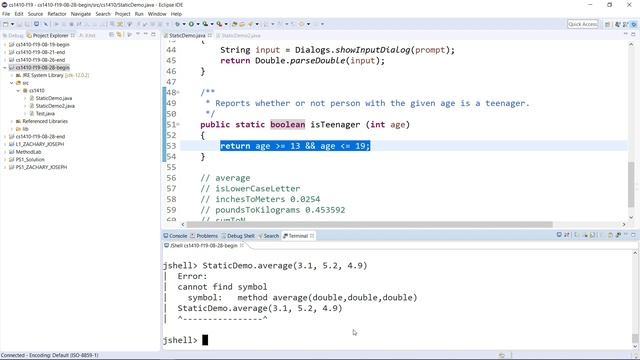Click the Open a Terminal icon
Screen dimensions: 640x360
[x=559, y=235]
